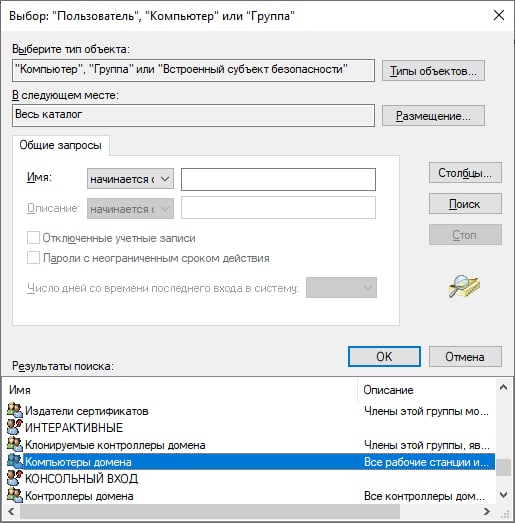Screen dimensions: 515x523
Task: Click the Типы объектов button
Action: [433, 71]
